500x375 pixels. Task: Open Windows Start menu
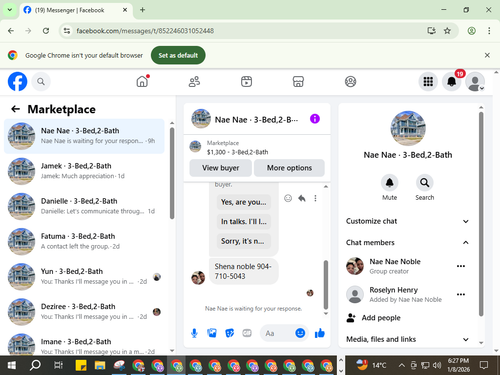pos(12,365)
